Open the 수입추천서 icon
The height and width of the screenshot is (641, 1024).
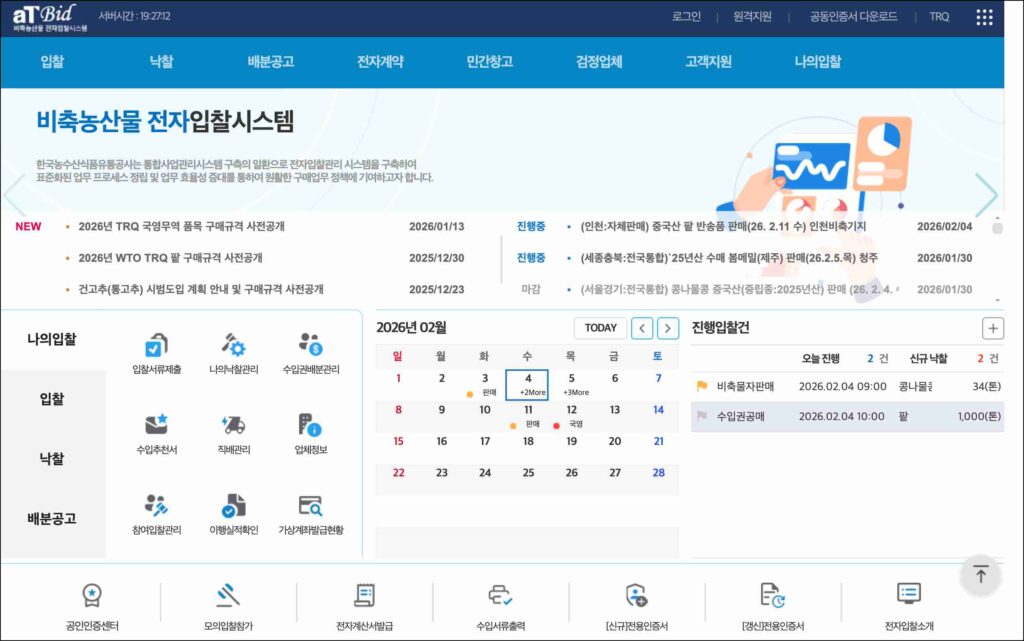tap(156, 427)
